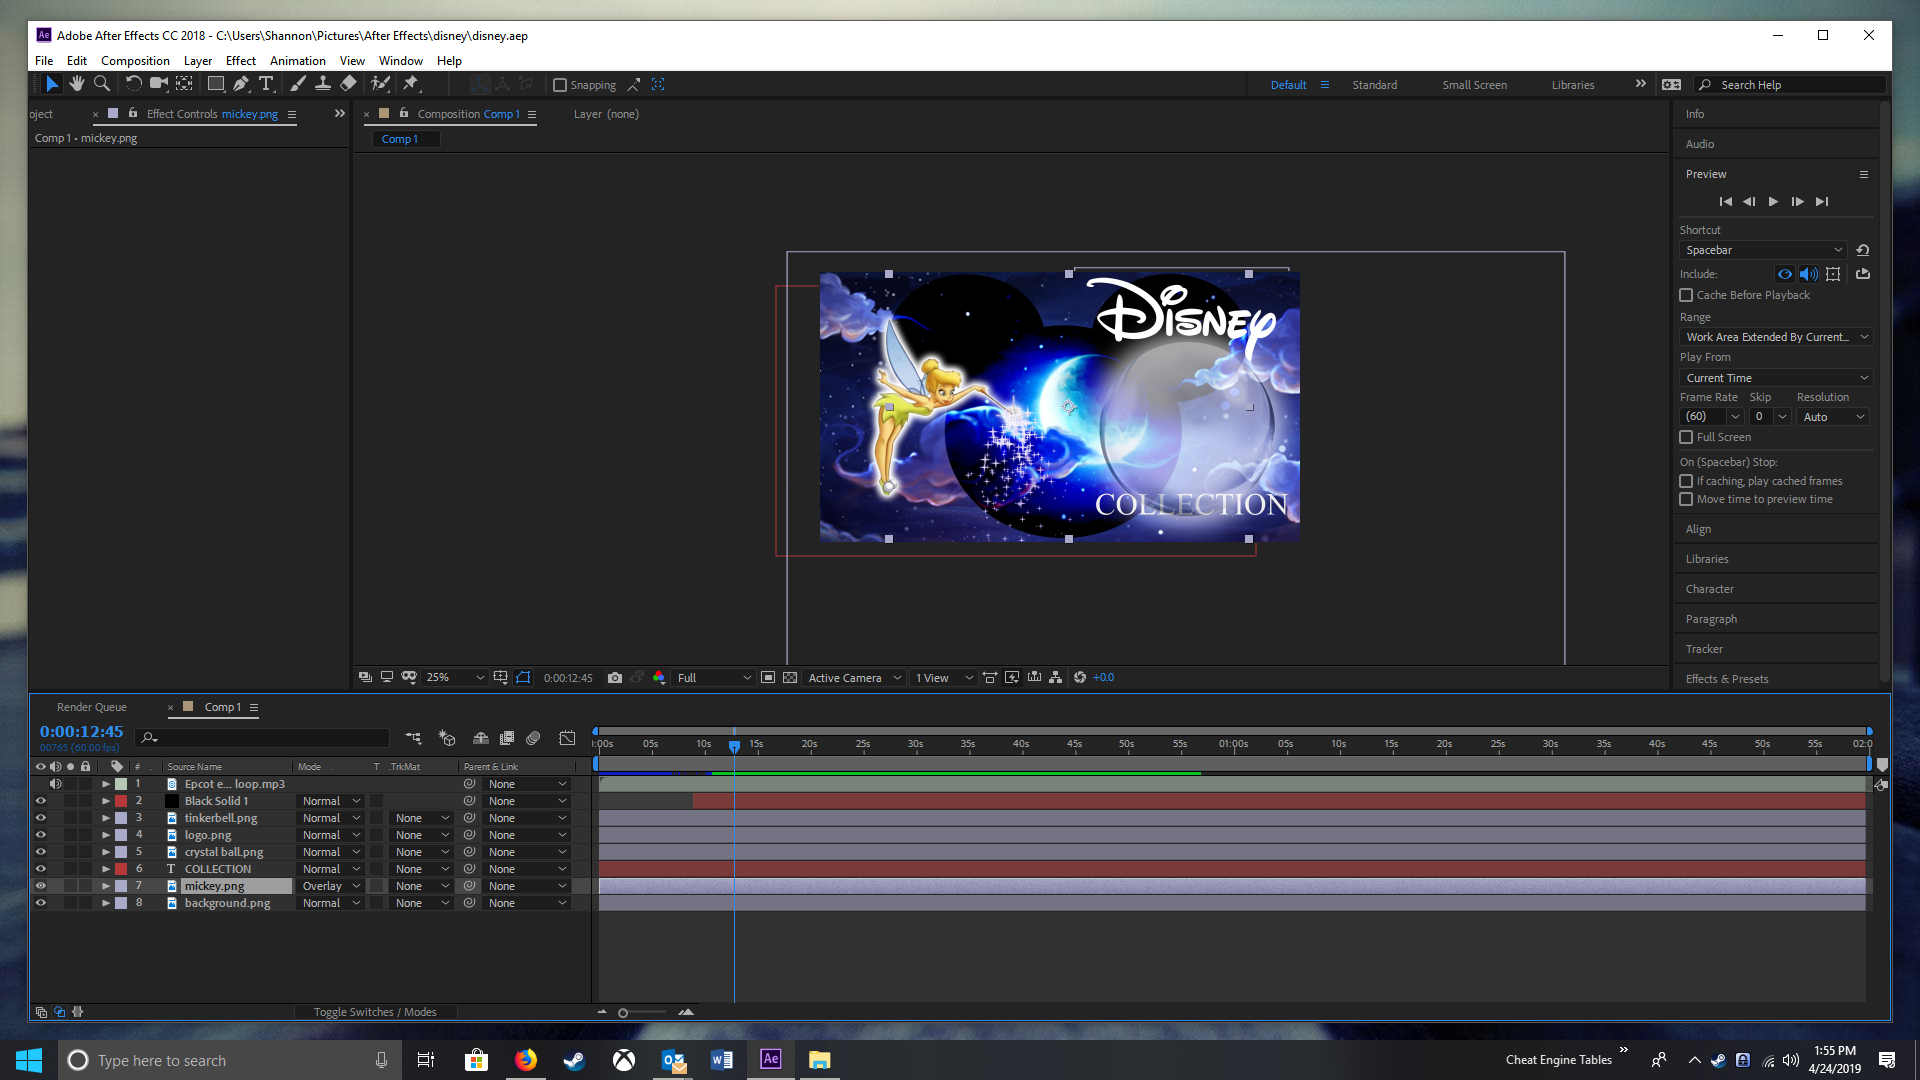Image resolution: width=1920 pixels, height=1080 pixels.
Task: Open the Tracker panel
Action: (x=1704, y=649)
